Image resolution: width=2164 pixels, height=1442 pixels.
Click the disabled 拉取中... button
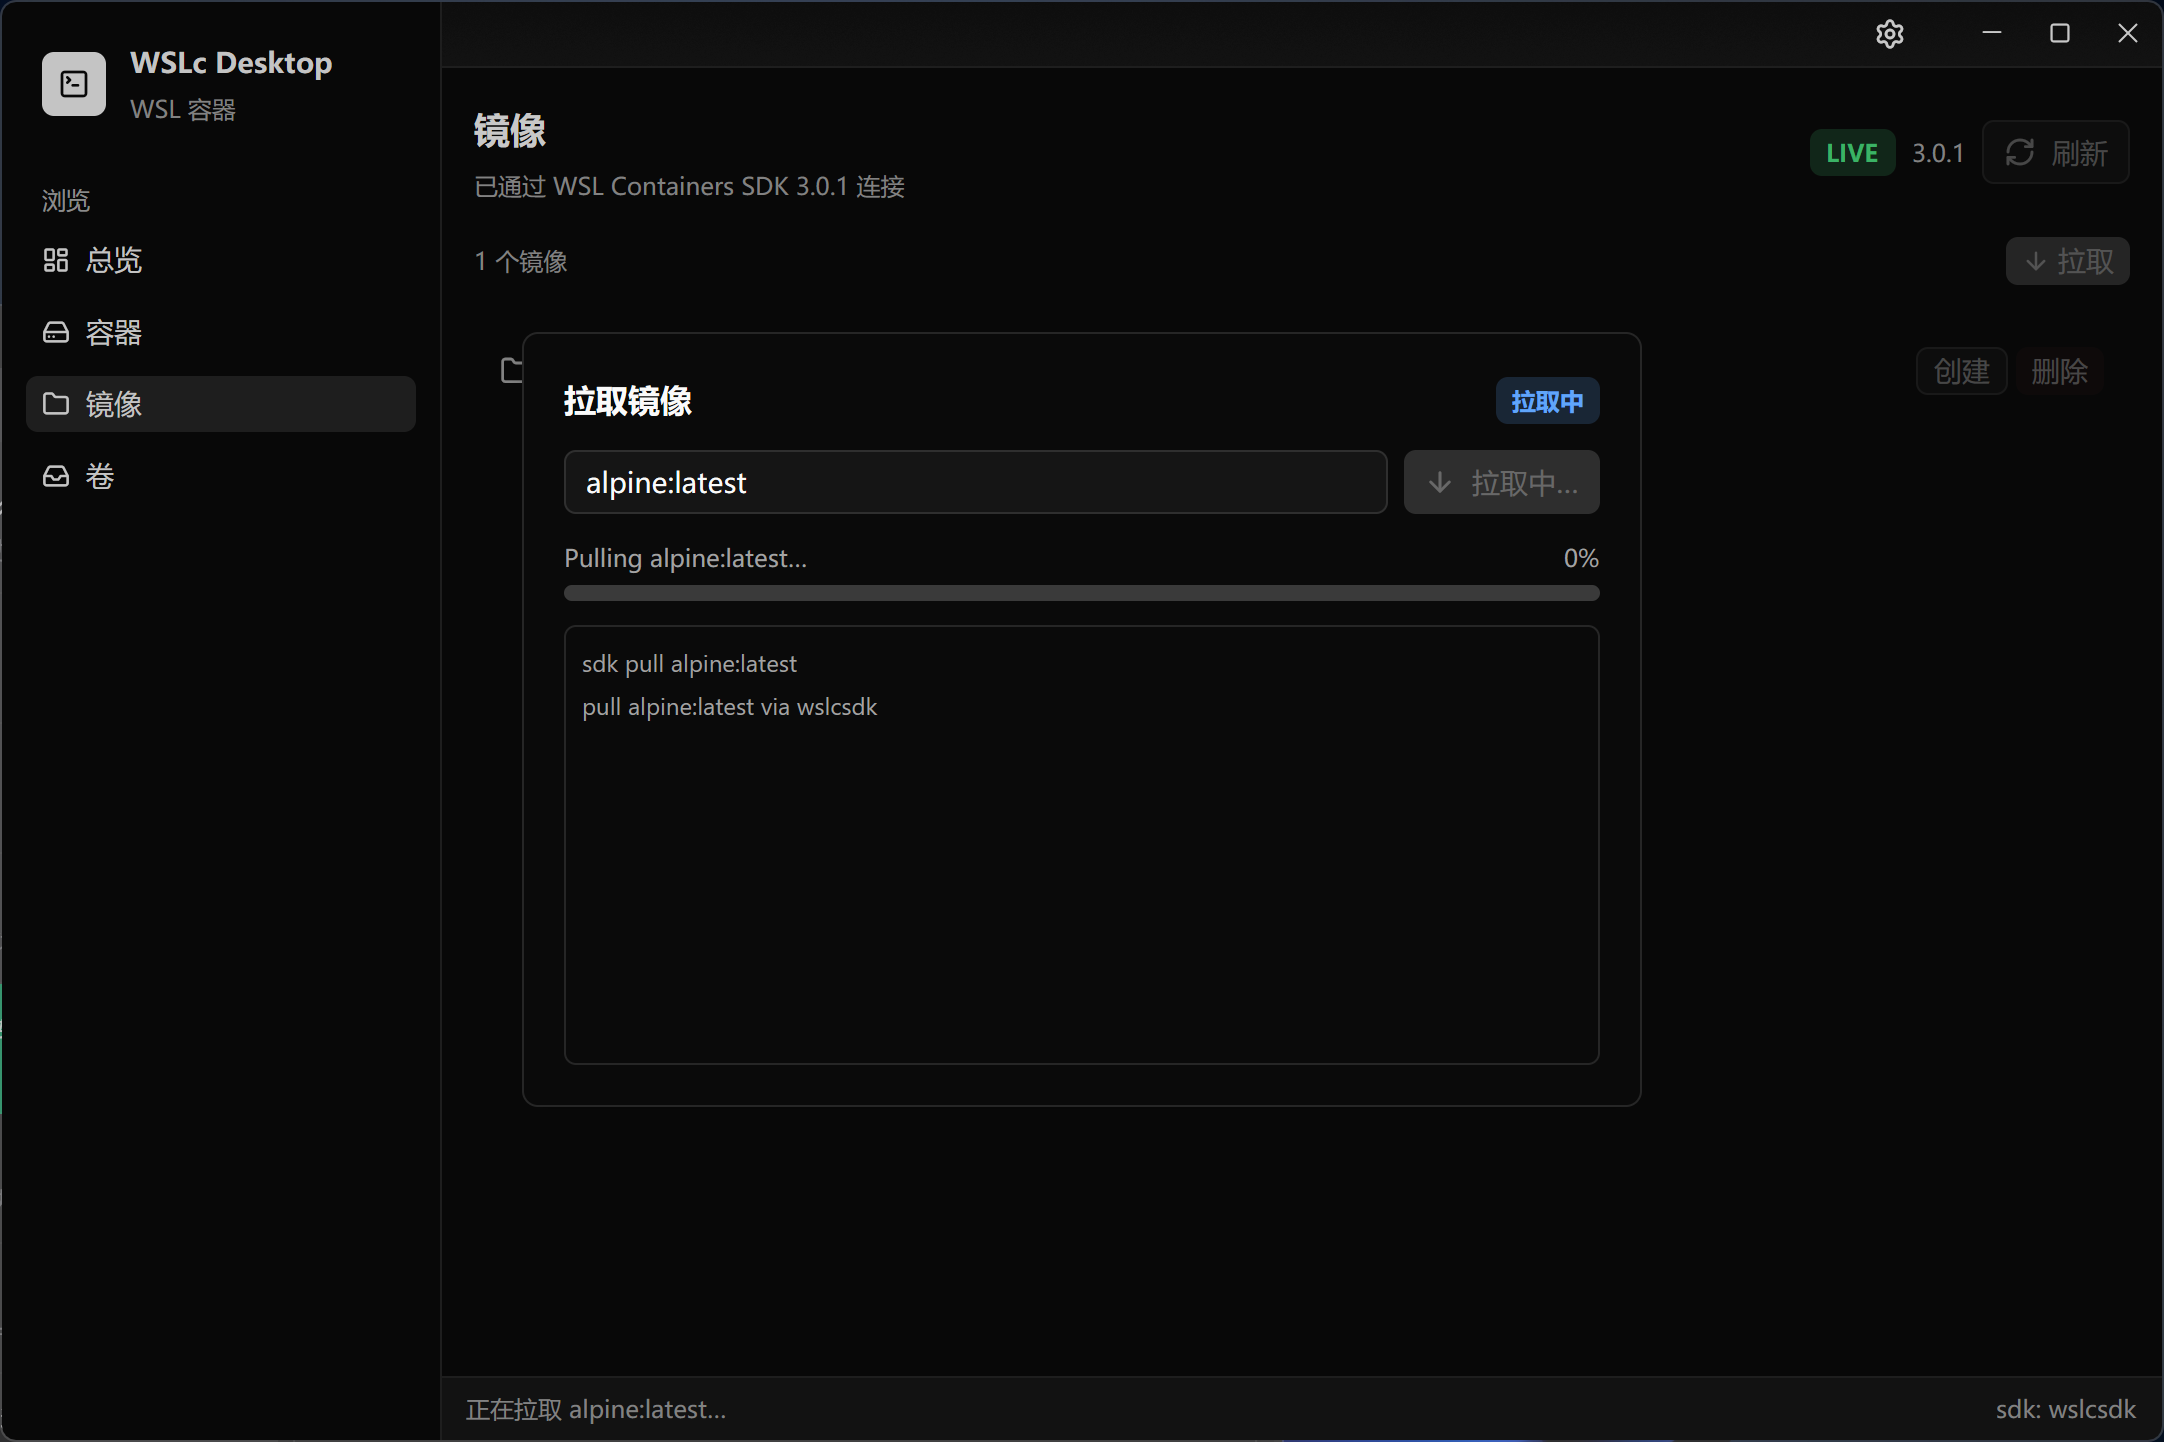point(1501,482)
